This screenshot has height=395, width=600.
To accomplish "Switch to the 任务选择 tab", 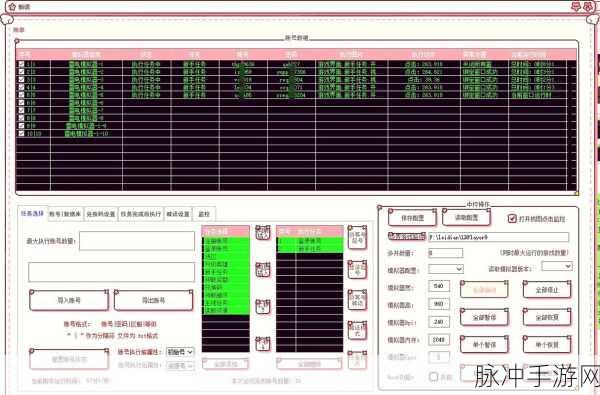I will click(32, 214).
